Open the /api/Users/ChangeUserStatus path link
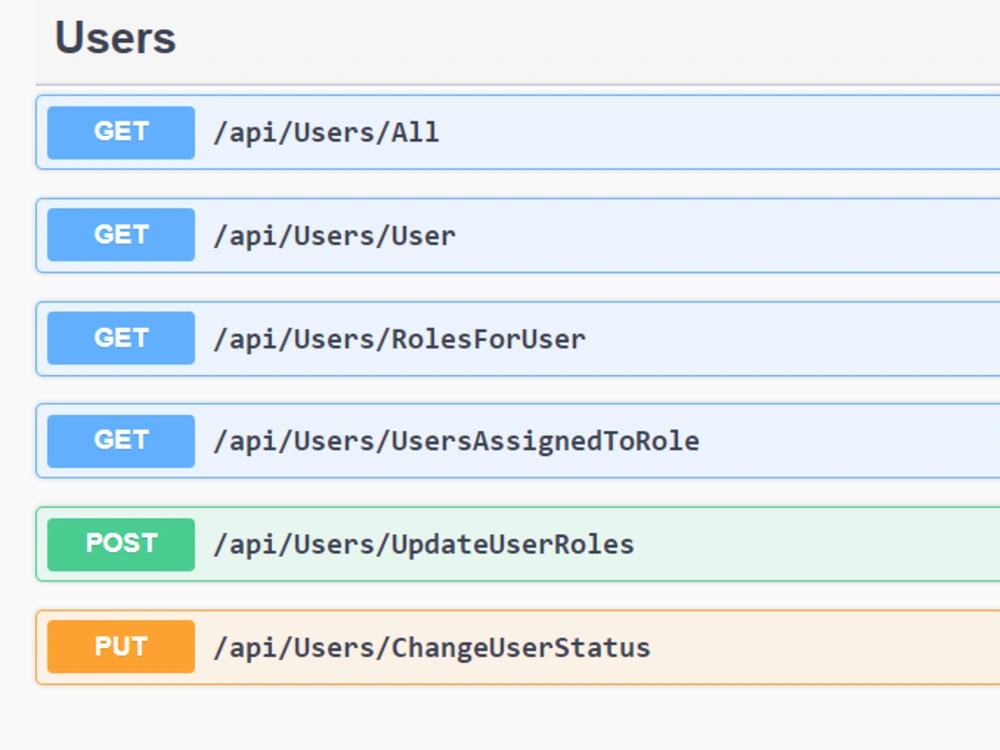 click(x=431, y=648)
